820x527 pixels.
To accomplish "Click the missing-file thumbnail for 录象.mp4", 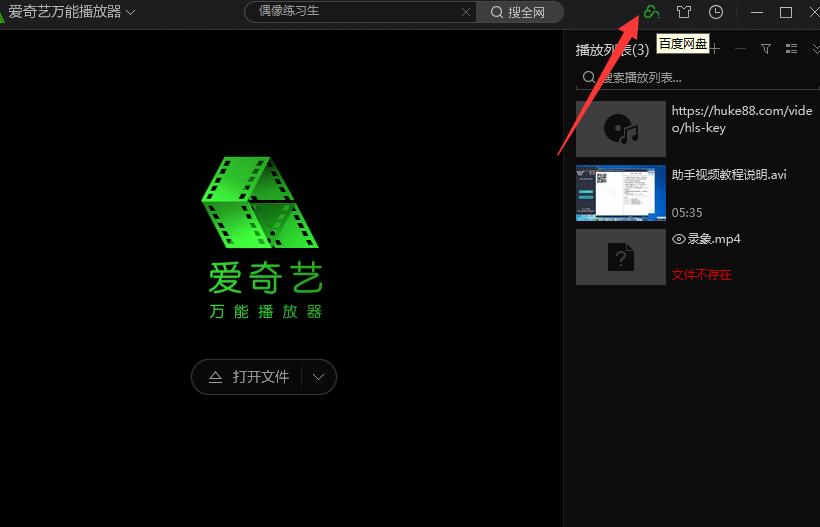I will pyautogui.click(x=620, y=257).
